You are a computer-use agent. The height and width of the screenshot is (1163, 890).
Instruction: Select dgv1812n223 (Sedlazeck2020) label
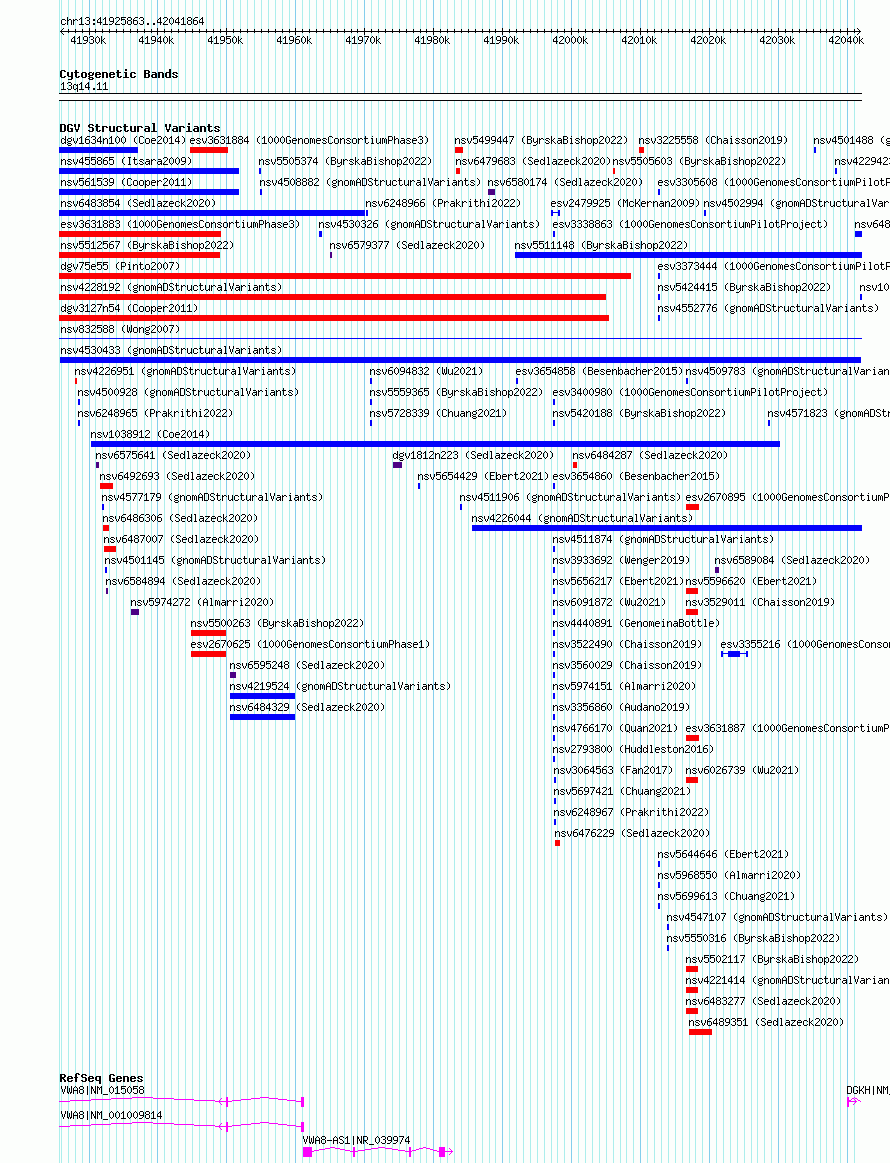pos(473,455)
